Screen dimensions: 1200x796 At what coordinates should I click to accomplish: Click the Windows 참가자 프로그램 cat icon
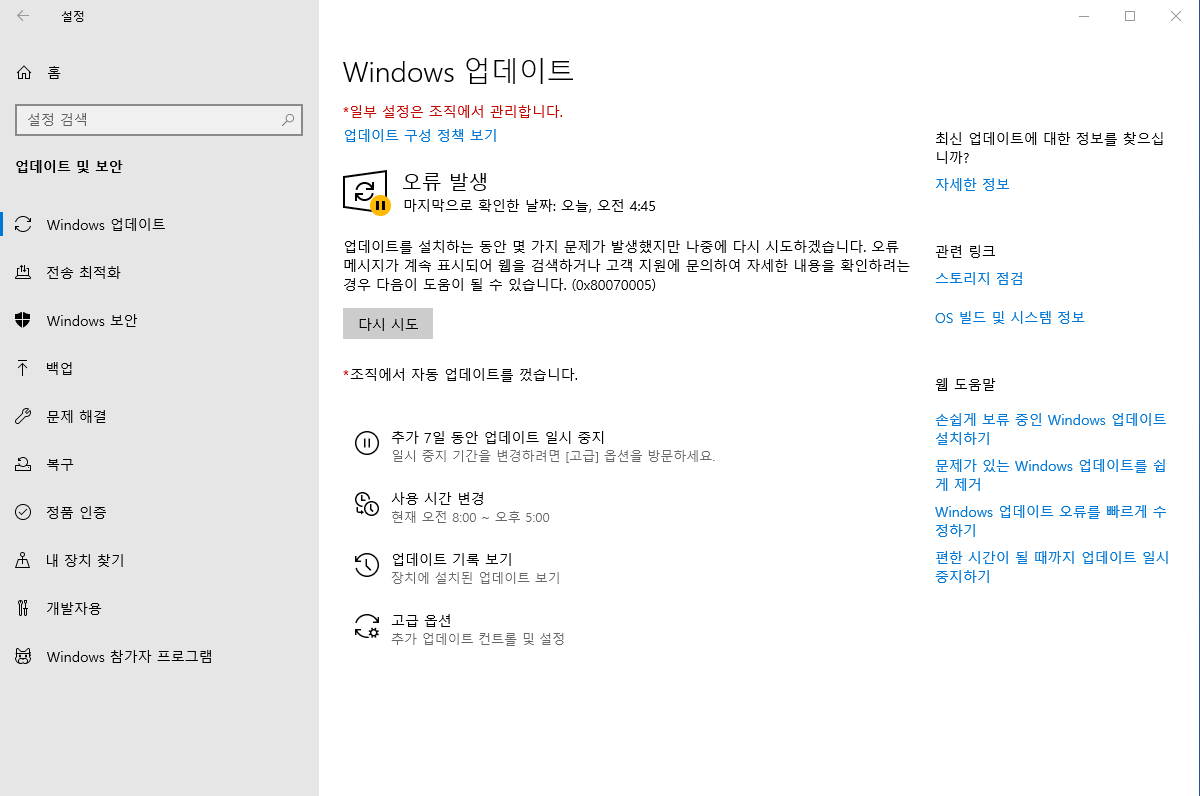point(24,656)
